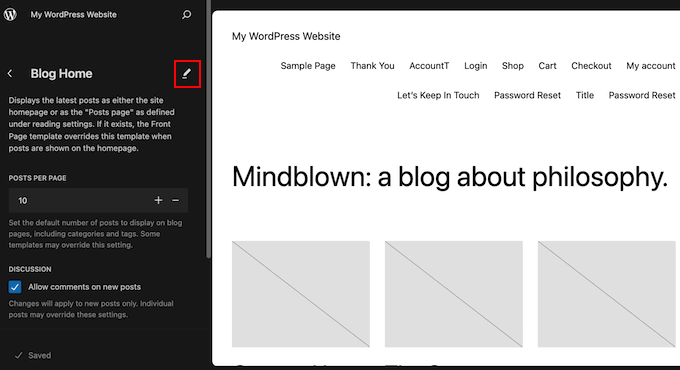Click the DISCUSSION section heading
The height and width of the screenshot is (370, 680).
tap(30, 269)
